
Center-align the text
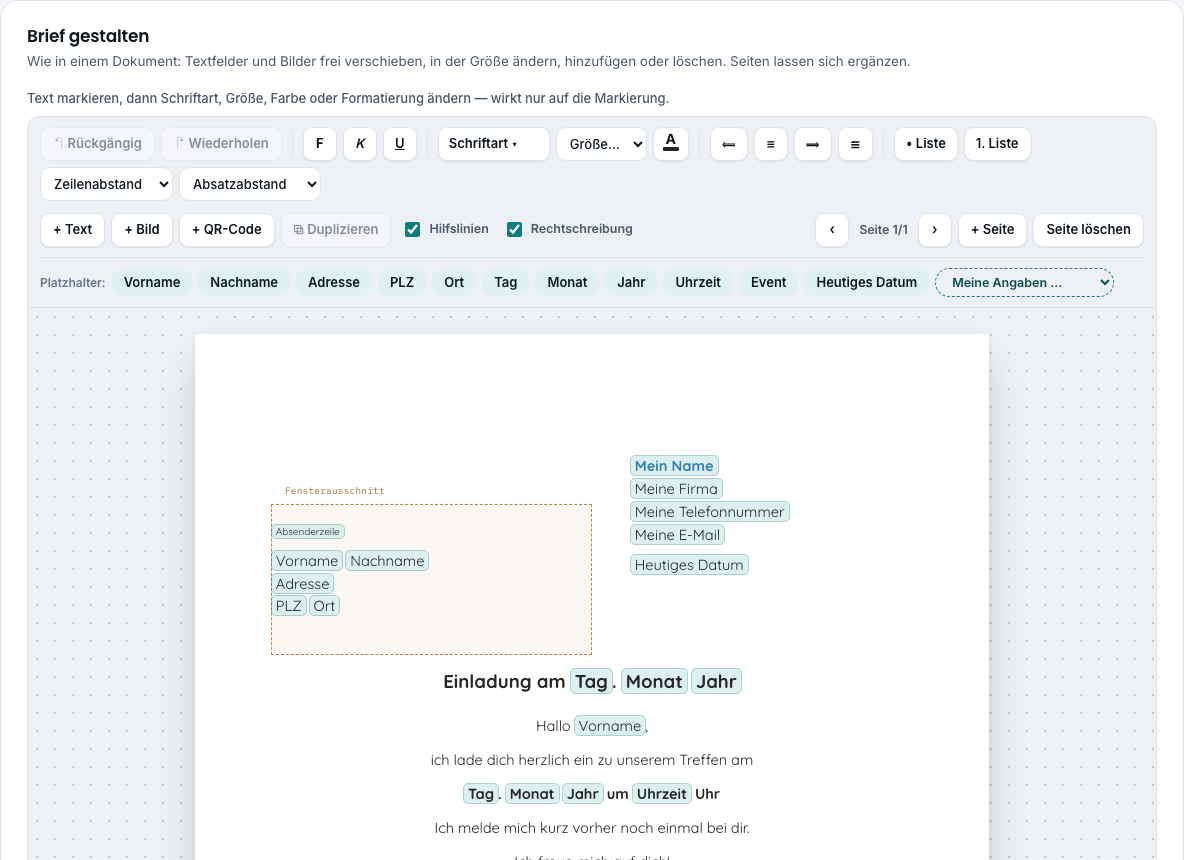click(770, 143)
